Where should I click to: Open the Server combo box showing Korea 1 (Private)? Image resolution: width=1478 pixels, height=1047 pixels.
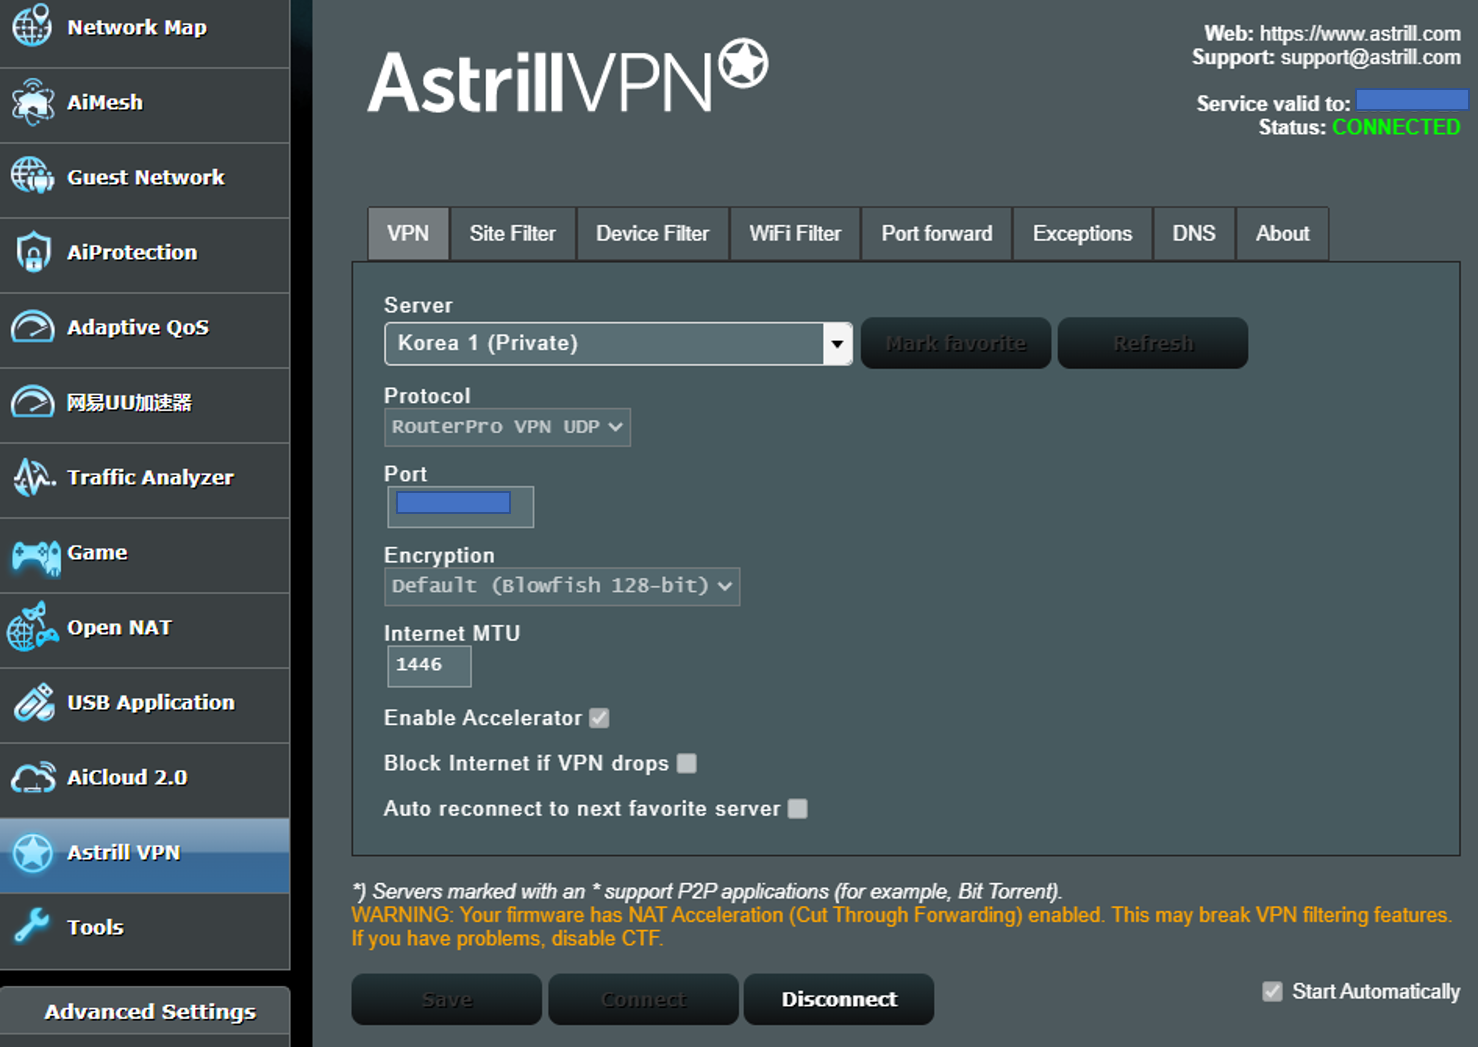[x=618, y=344]
